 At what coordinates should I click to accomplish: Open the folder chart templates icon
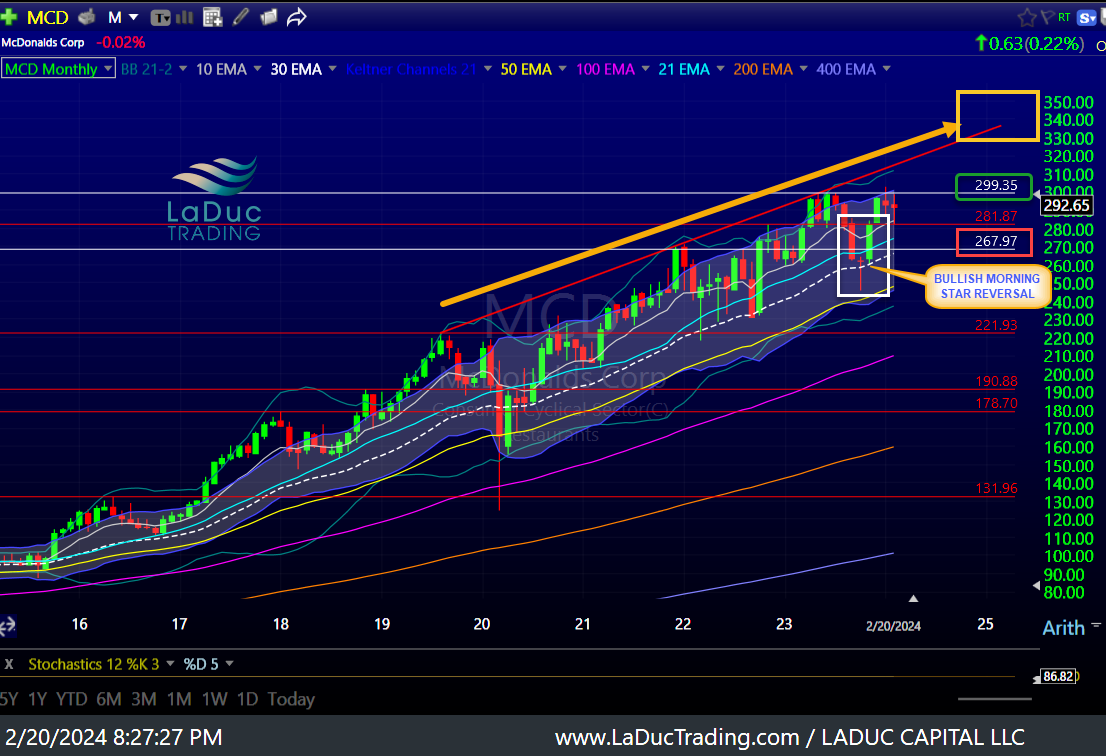tap(269, 17)
